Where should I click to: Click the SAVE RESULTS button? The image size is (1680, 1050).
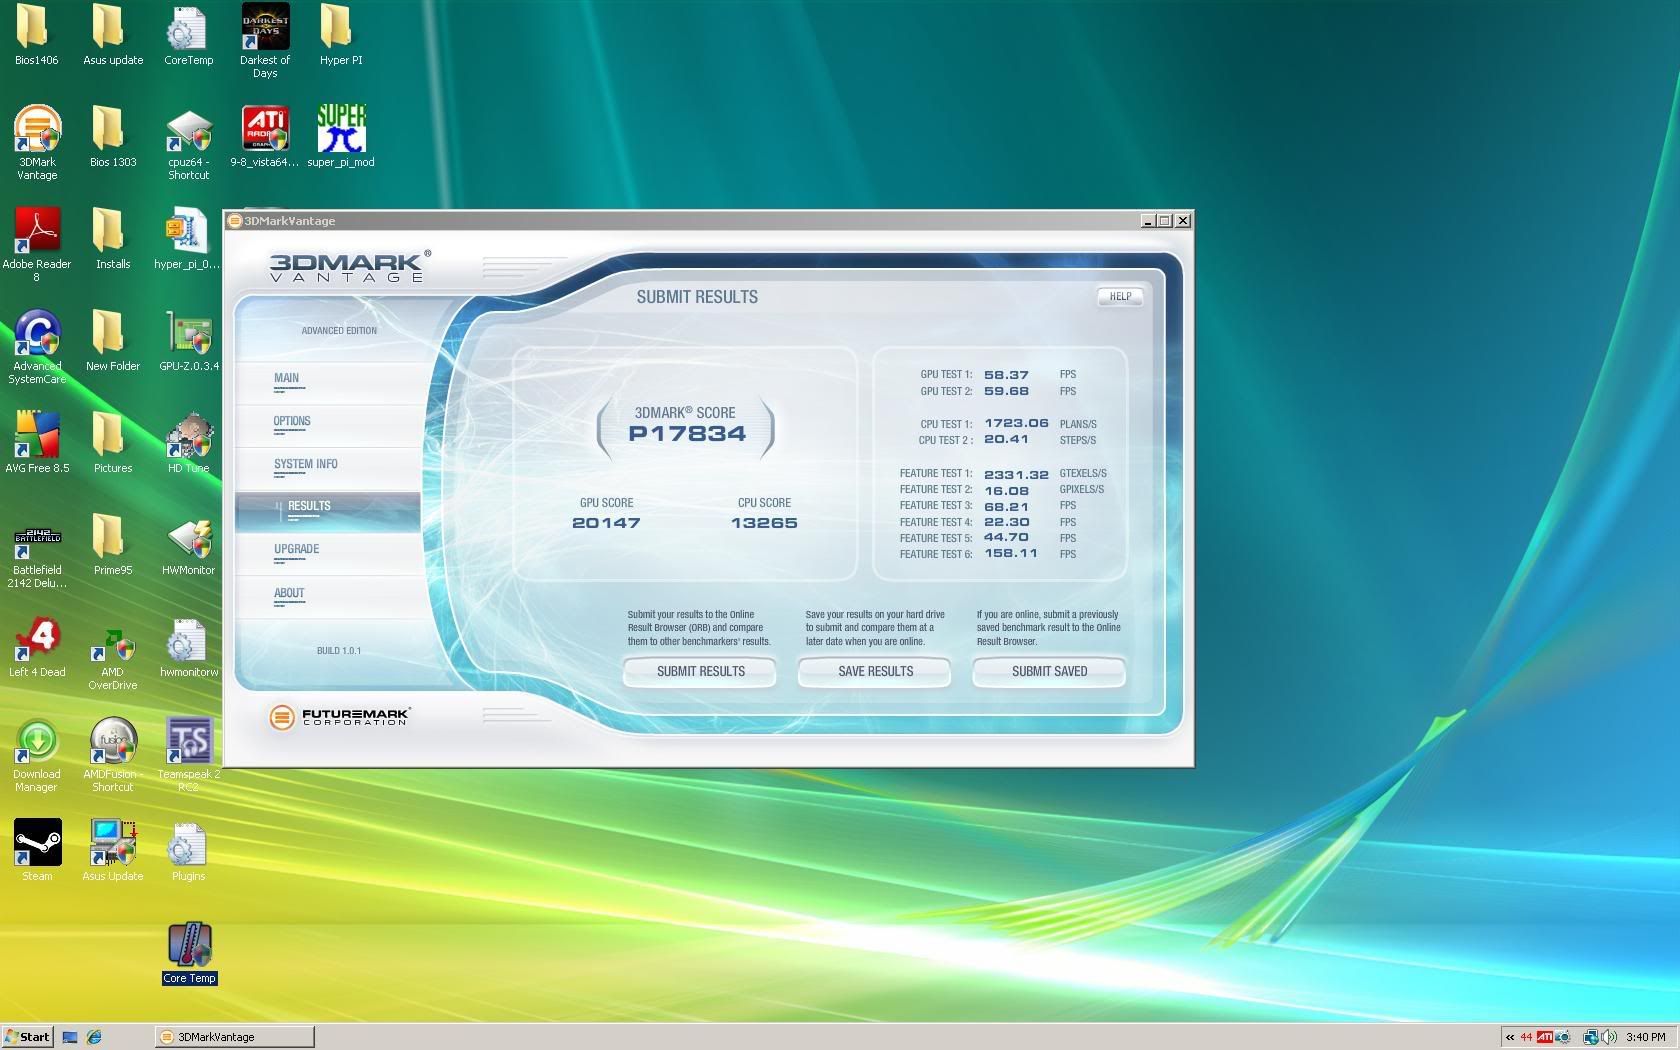point(875,671)
